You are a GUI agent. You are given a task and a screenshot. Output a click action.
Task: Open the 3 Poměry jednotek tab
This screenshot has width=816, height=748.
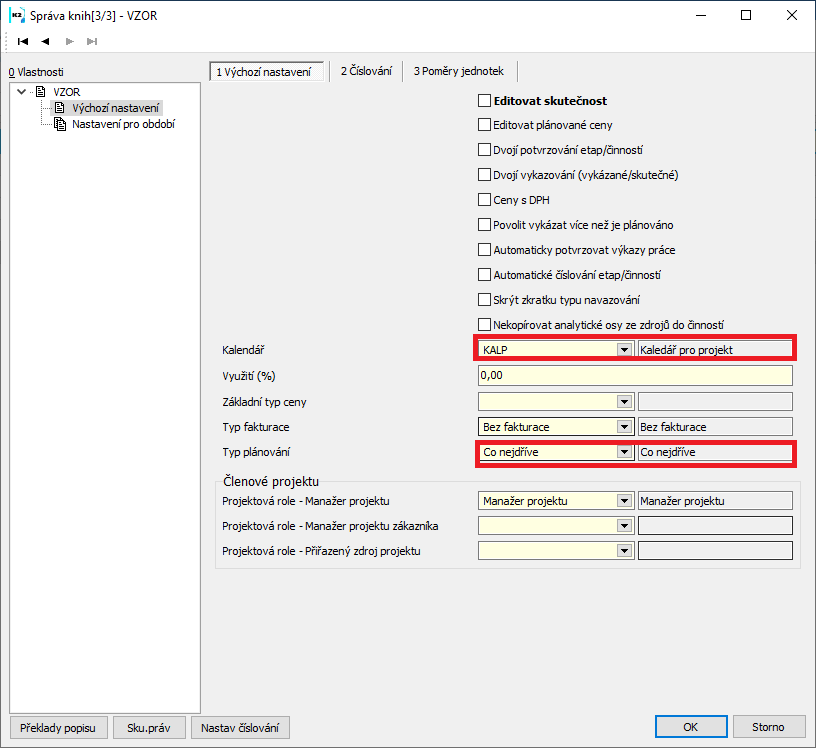(x=458, y=71)
